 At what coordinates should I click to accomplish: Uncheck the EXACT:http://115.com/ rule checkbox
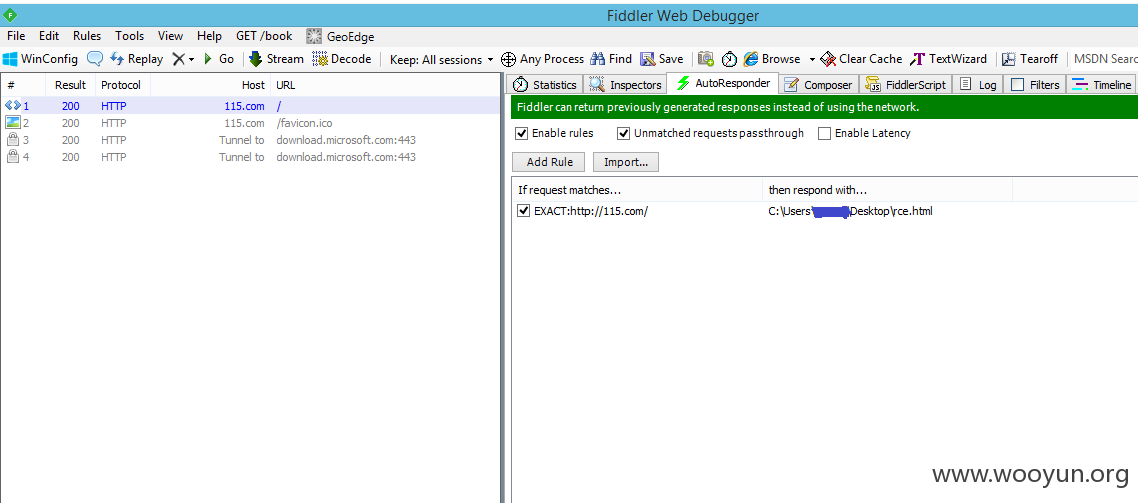click(x=523, y=211)
